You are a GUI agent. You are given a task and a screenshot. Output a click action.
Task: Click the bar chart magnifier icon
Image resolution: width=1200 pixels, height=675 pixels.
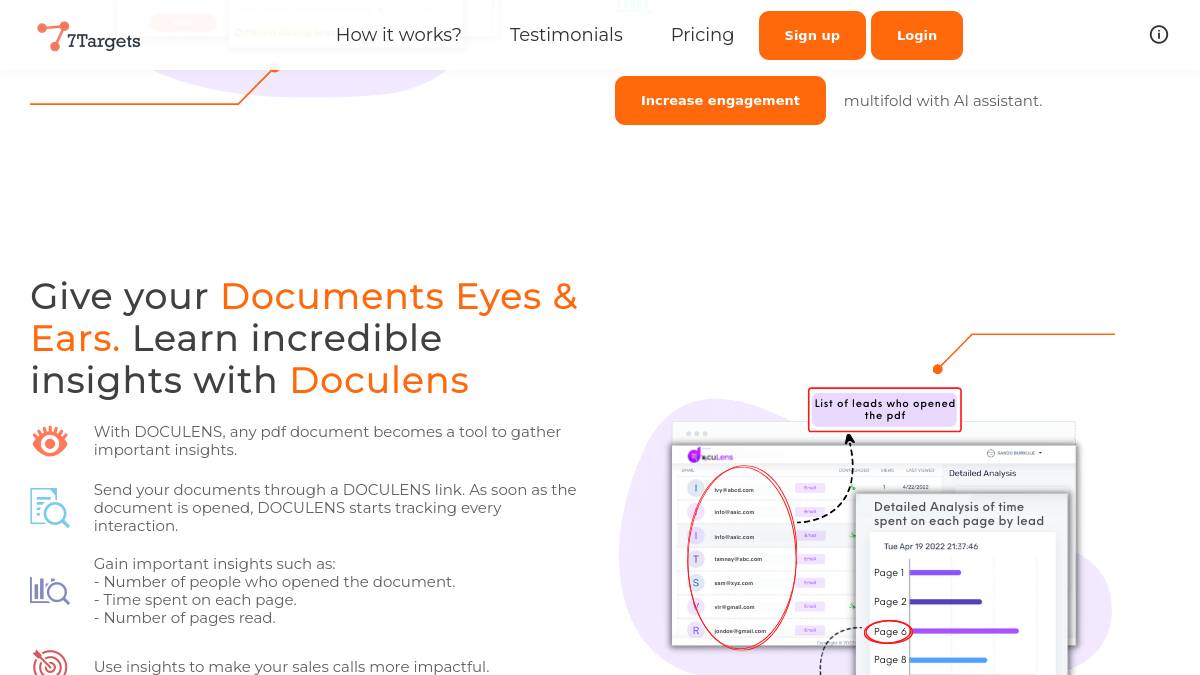coord(50,591)
